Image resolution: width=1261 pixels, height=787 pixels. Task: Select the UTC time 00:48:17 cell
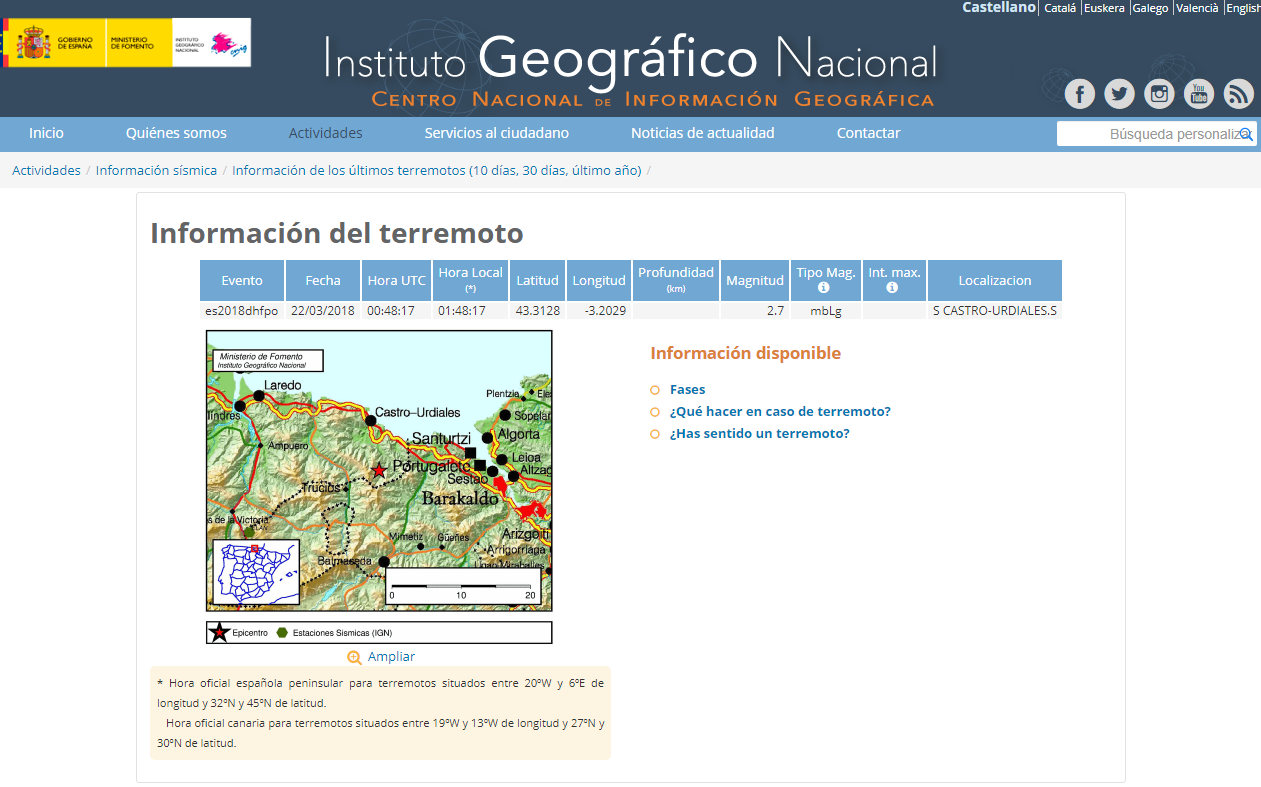pyautogui.click(x=397, y=311)
